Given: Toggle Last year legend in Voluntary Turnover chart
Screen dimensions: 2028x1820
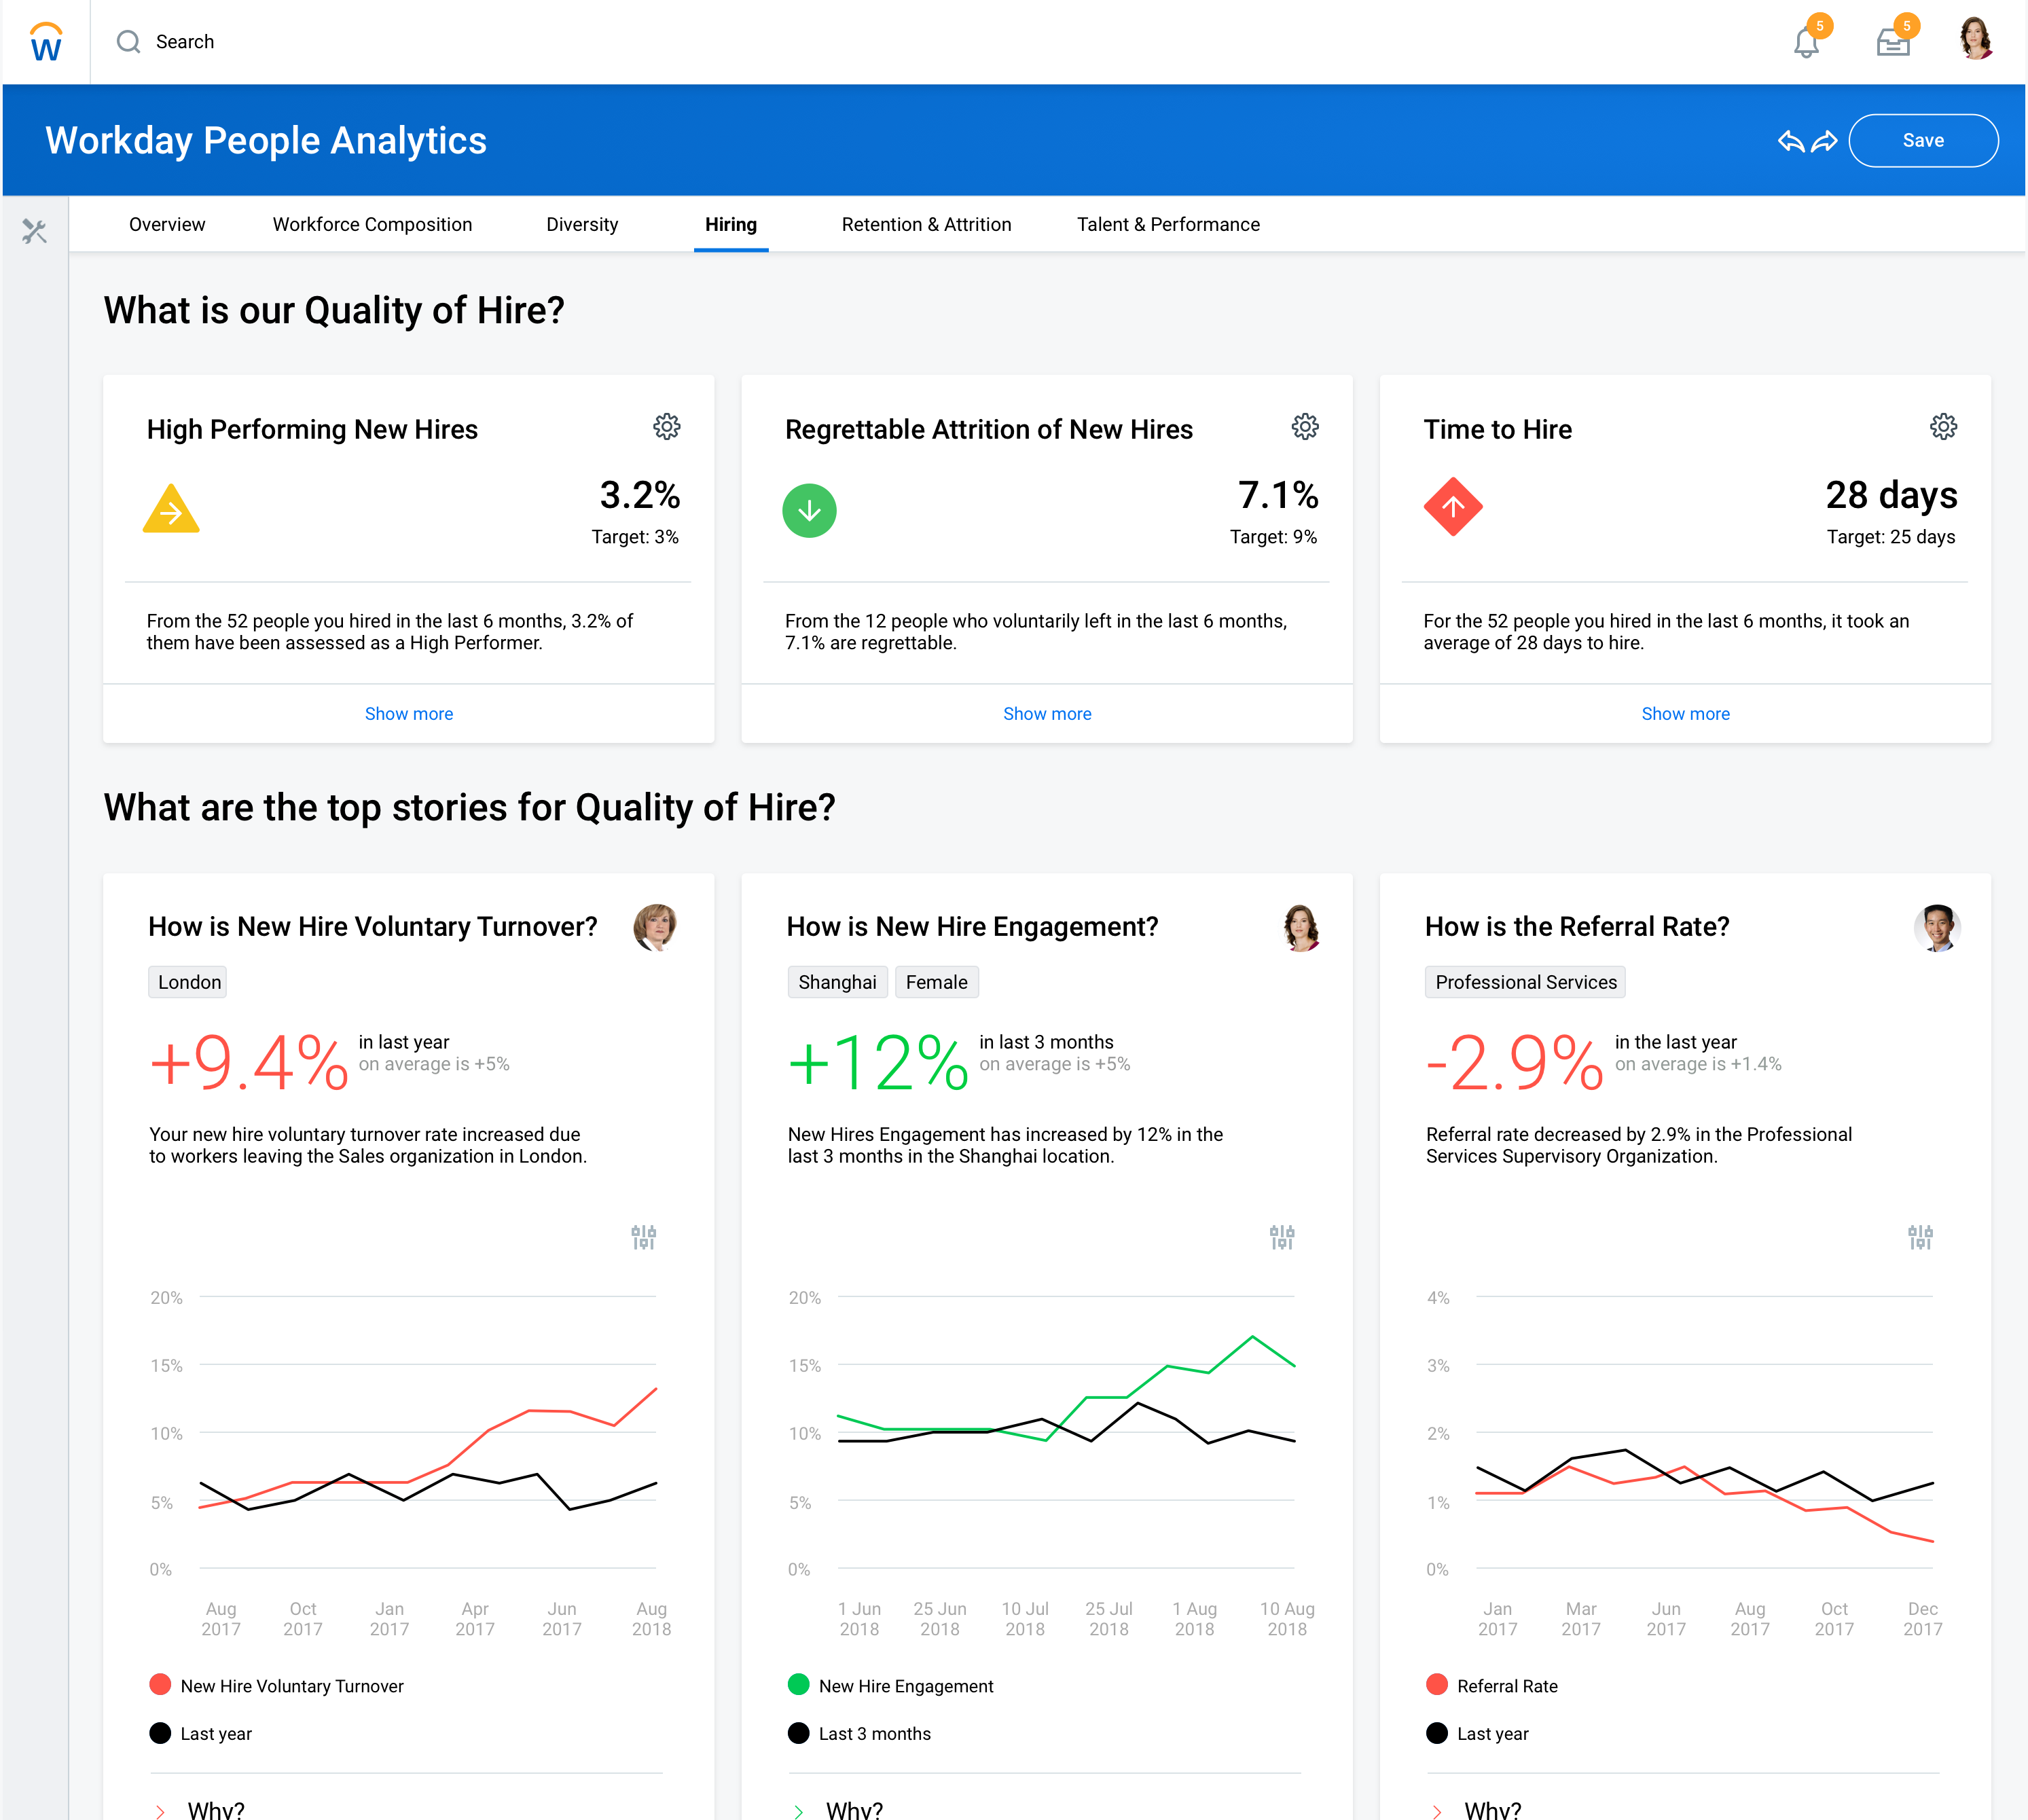Looking at the screenshot, I should click(200, 1733).
